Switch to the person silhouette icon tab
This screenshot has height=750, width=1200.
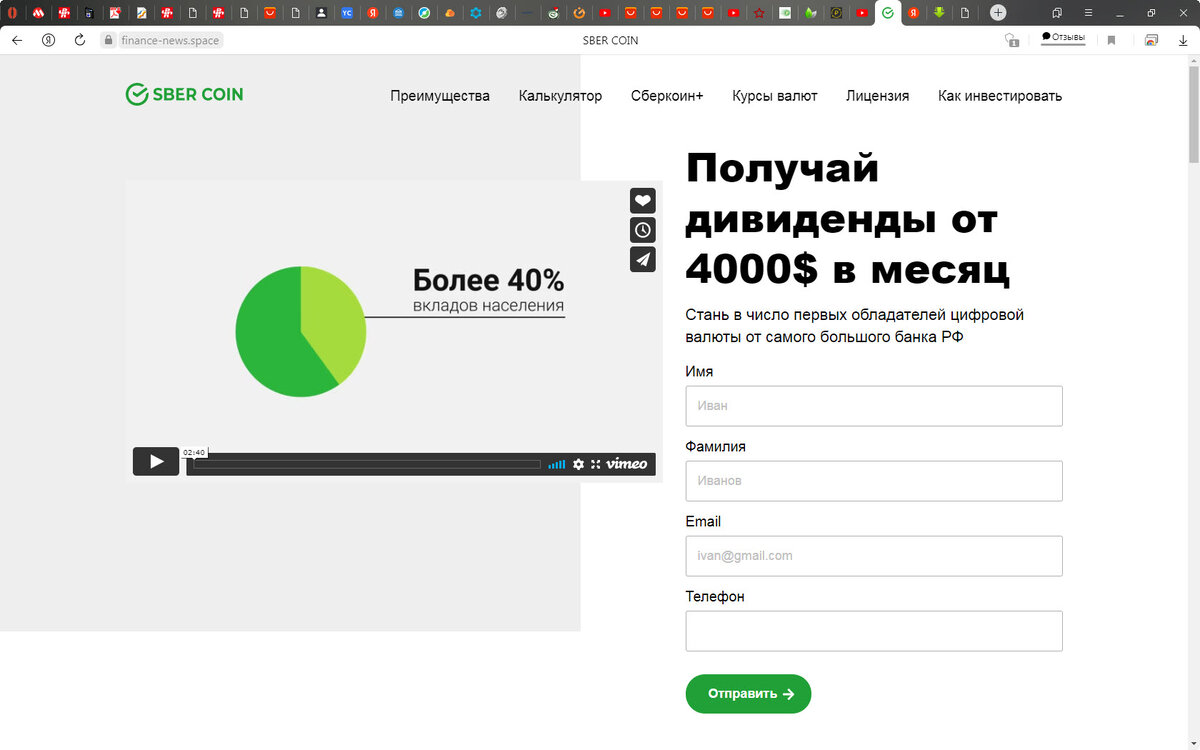(320, 13)
